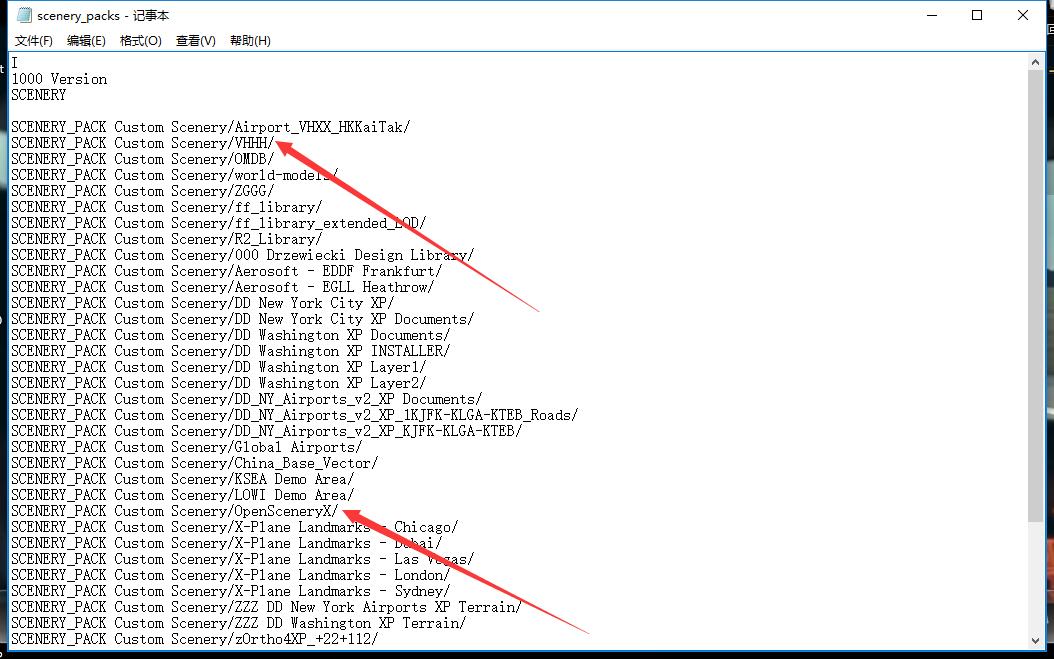Click the X-Plane Landmarks - Chicago line

tap(235, 527)
